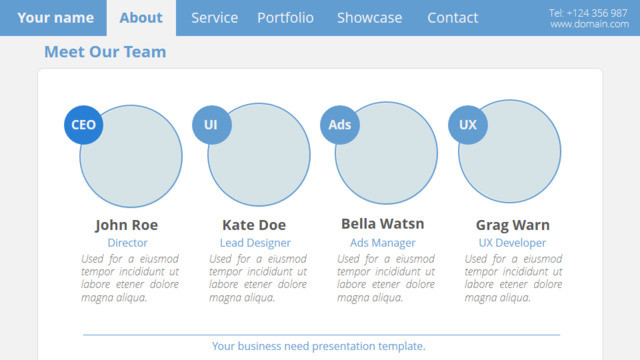Open John Roe's profile photo circle

[x=131, y=156]
